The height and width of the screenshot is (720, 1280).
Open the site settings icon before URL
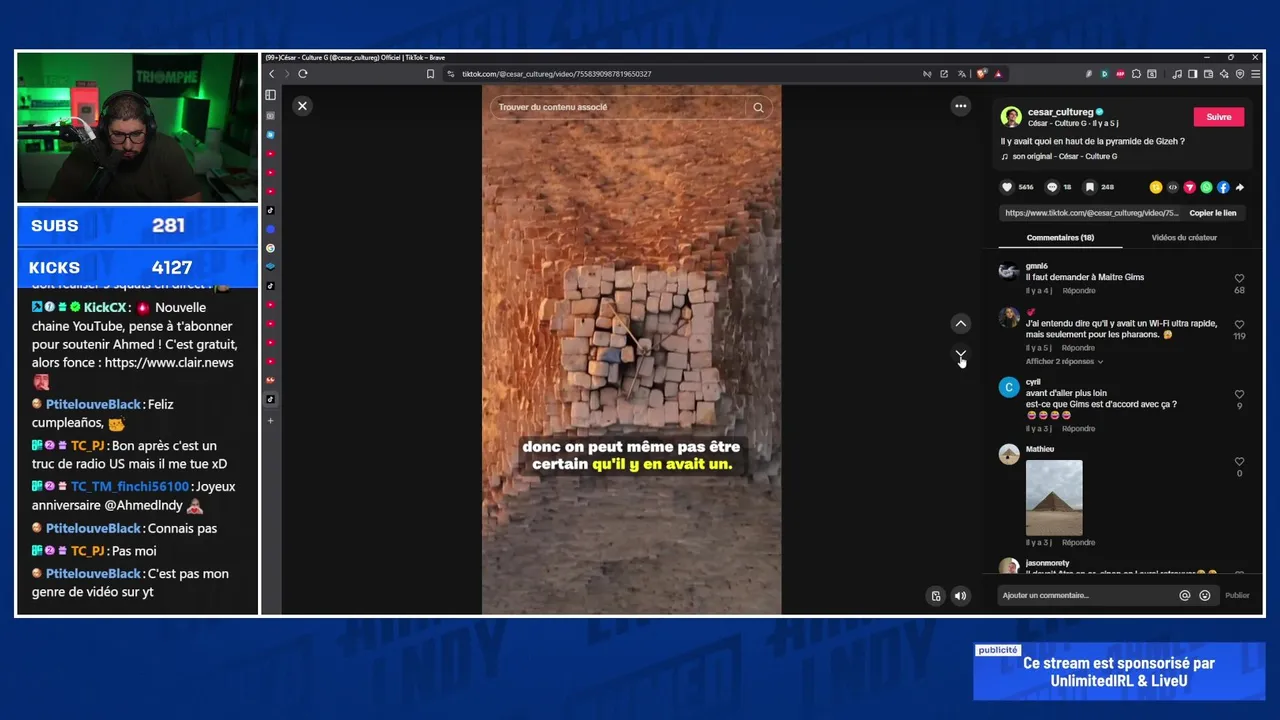[451, 74]
